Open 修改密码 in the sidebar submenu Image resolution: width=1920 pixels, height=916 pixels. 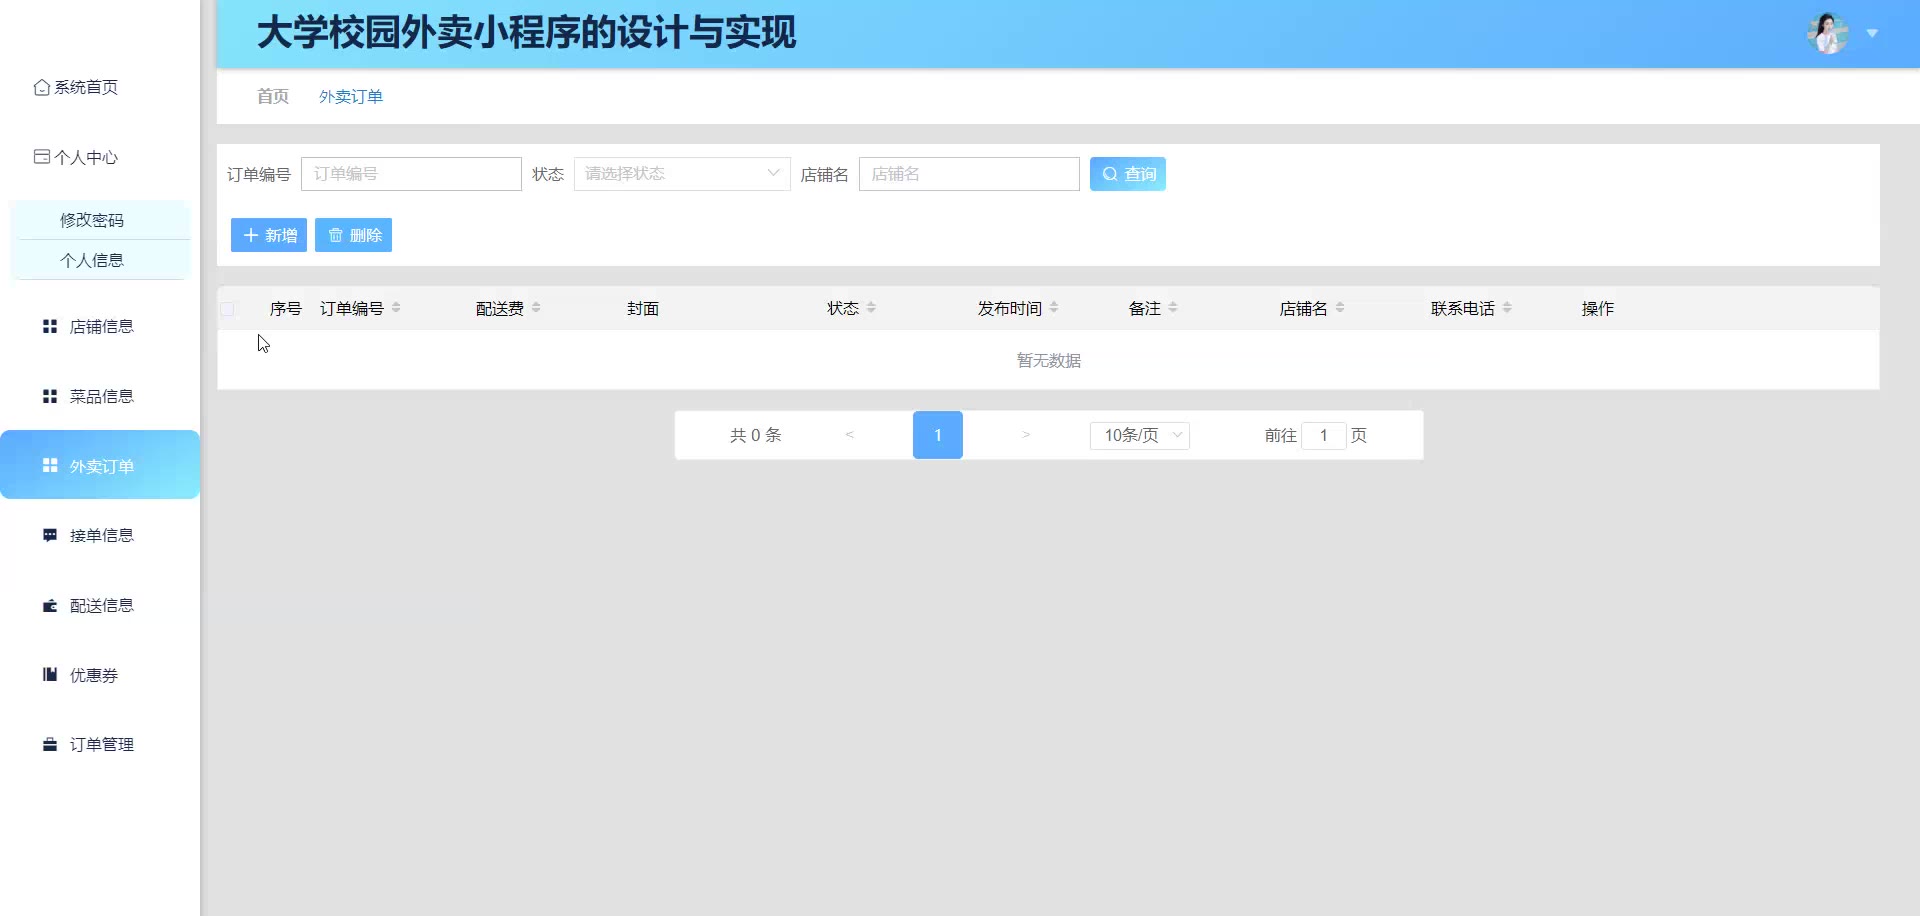[92, 220]
